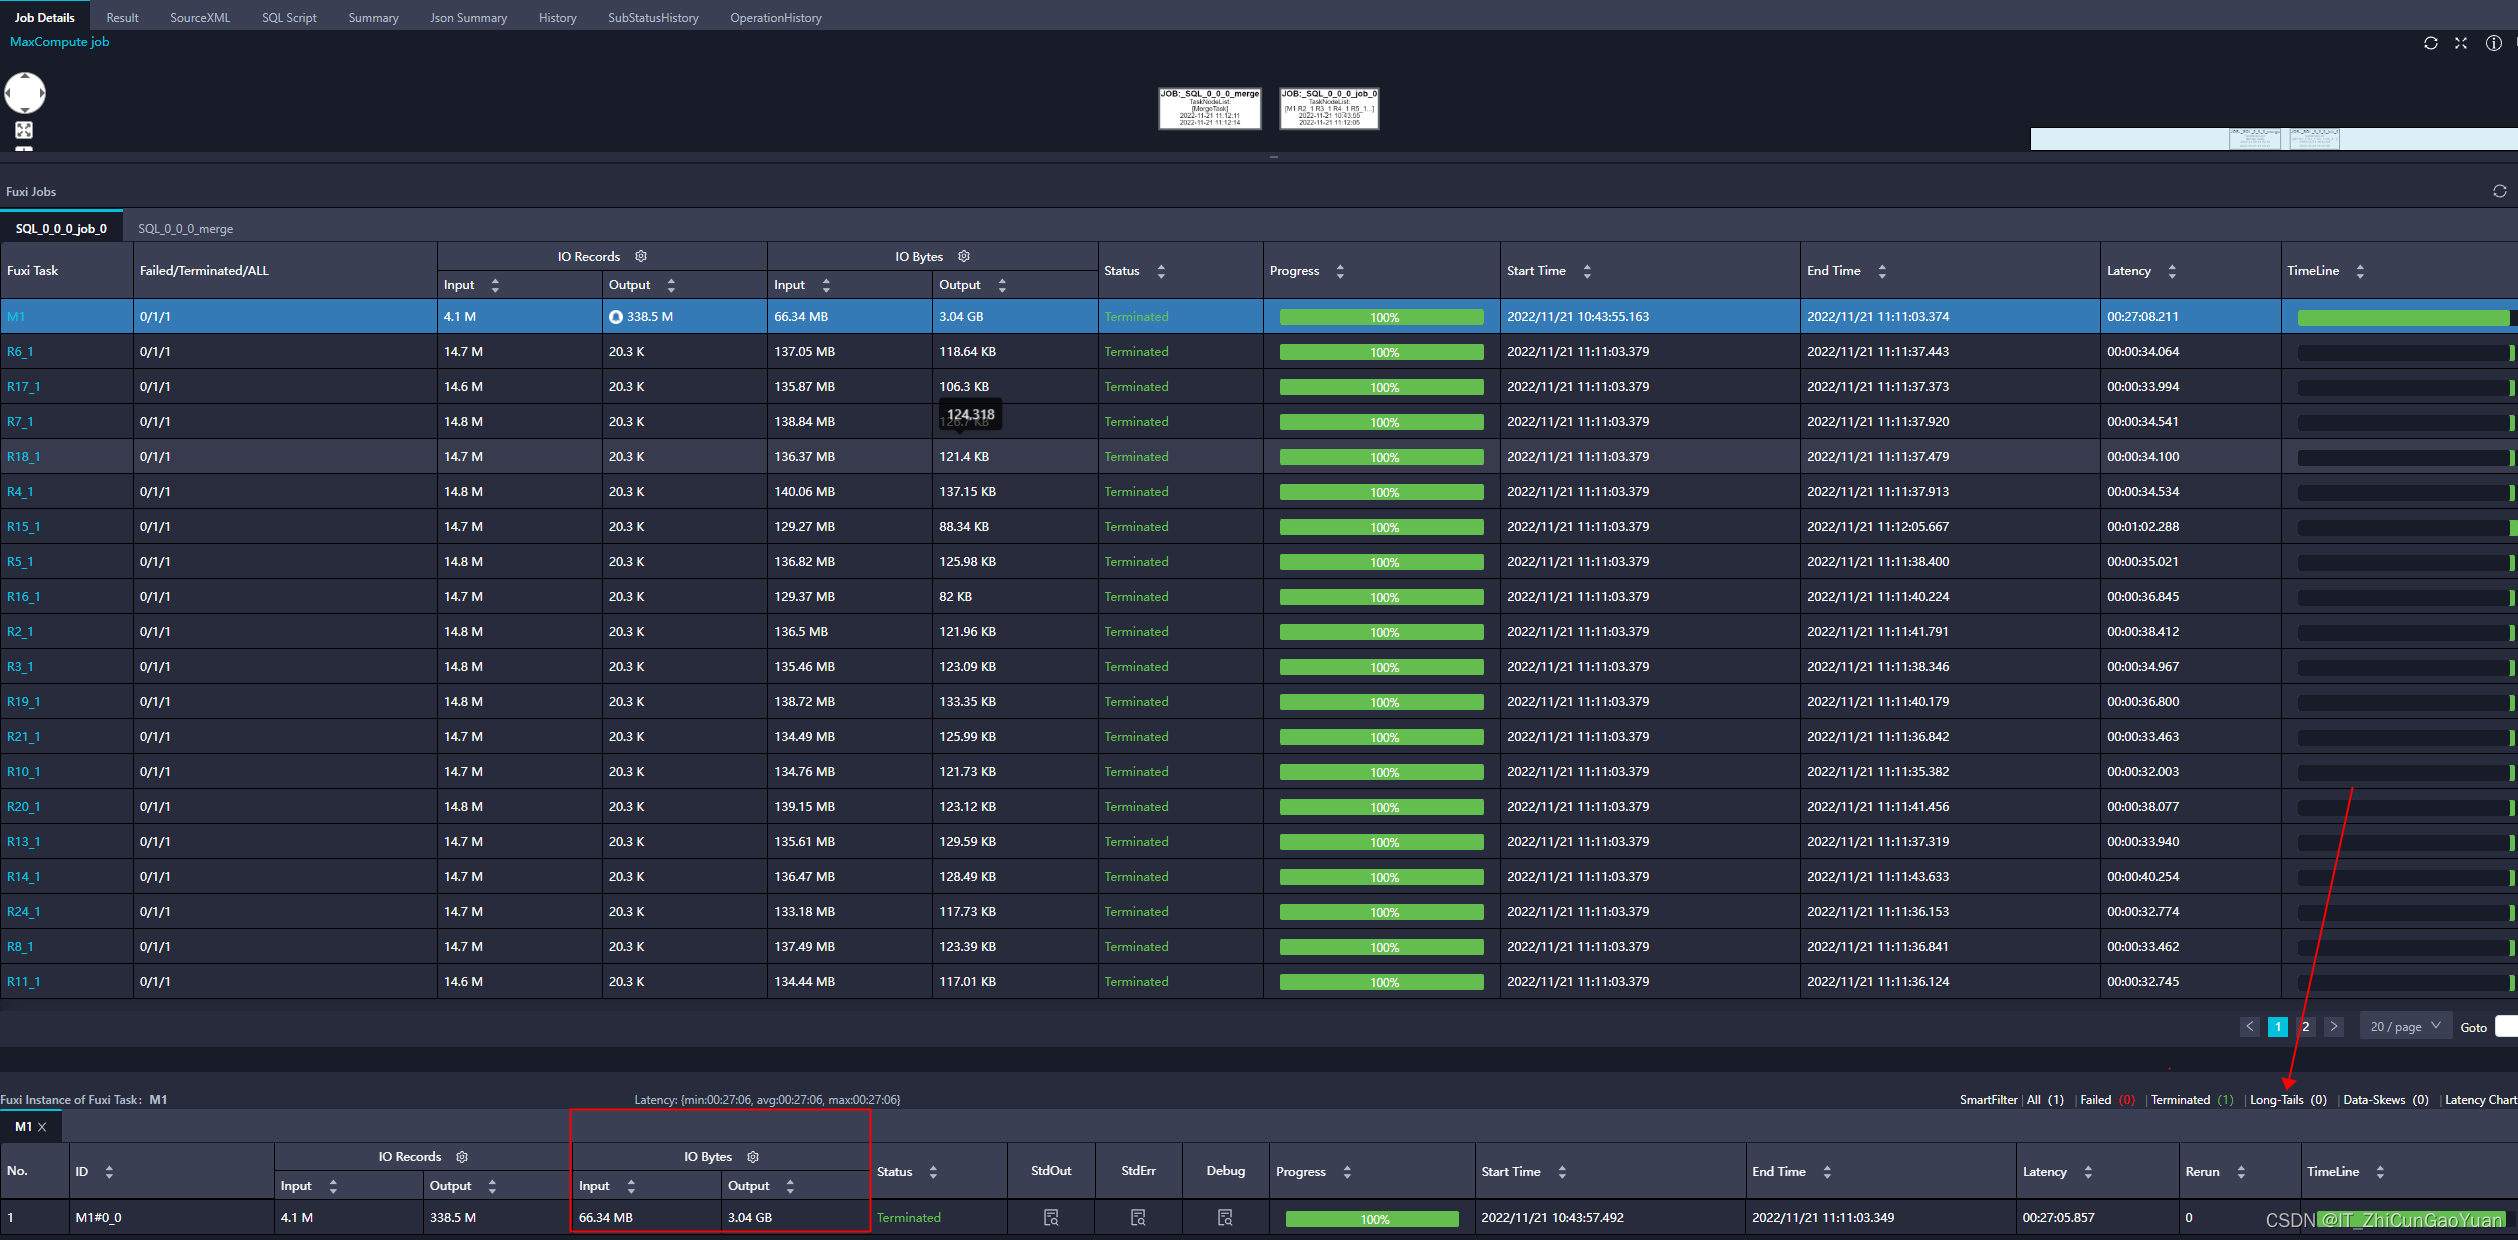Sort task table by Status
This screenshot has width=2518, height=1240.
click(x=1161, y=271)
